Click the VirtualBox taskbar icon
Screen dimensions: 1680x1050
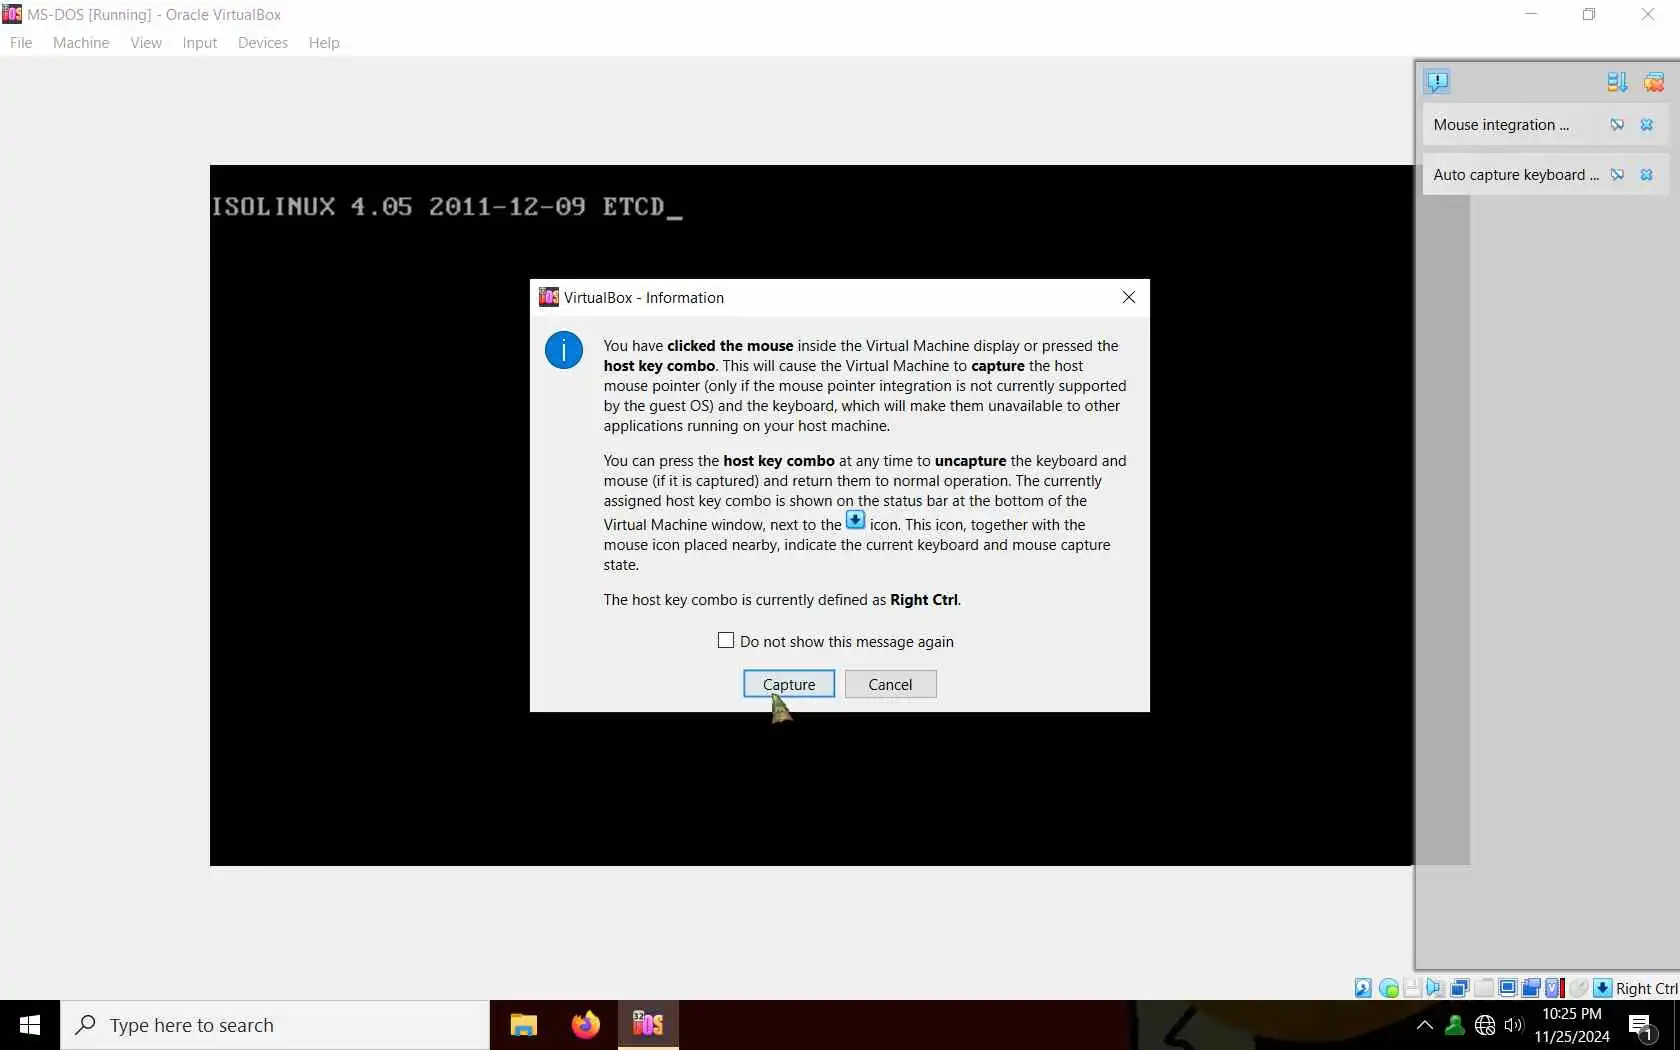click(648, 1025)
